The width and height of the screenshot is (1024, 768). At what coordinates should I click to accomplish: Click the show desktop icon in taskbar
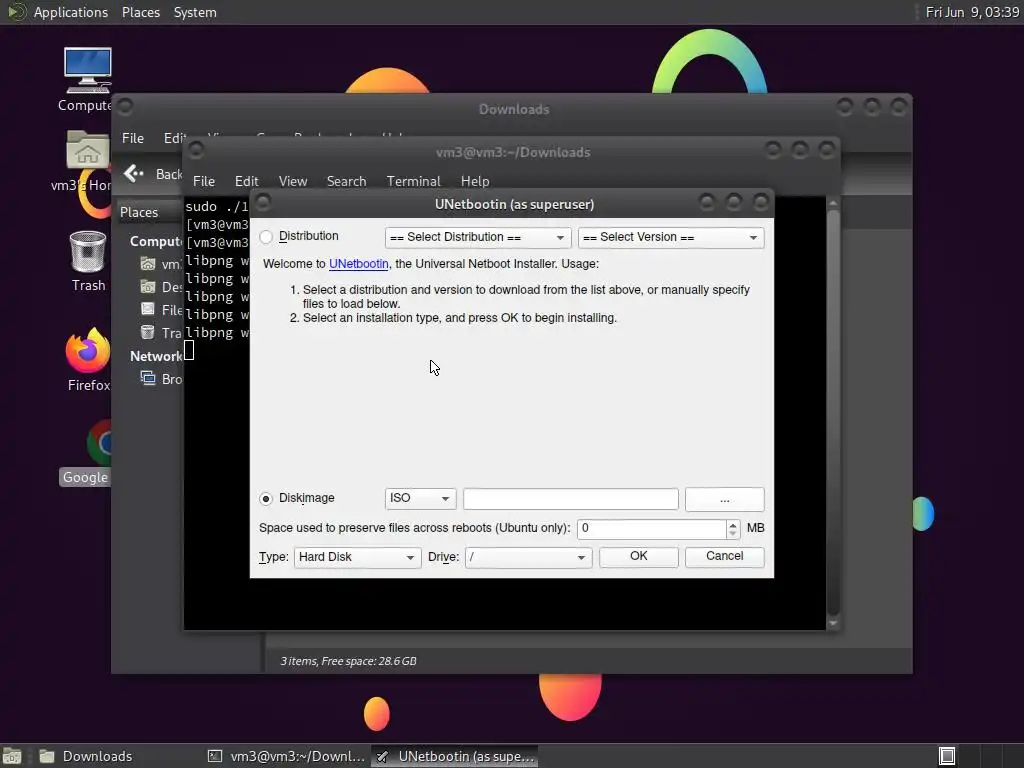pos(12,756)
